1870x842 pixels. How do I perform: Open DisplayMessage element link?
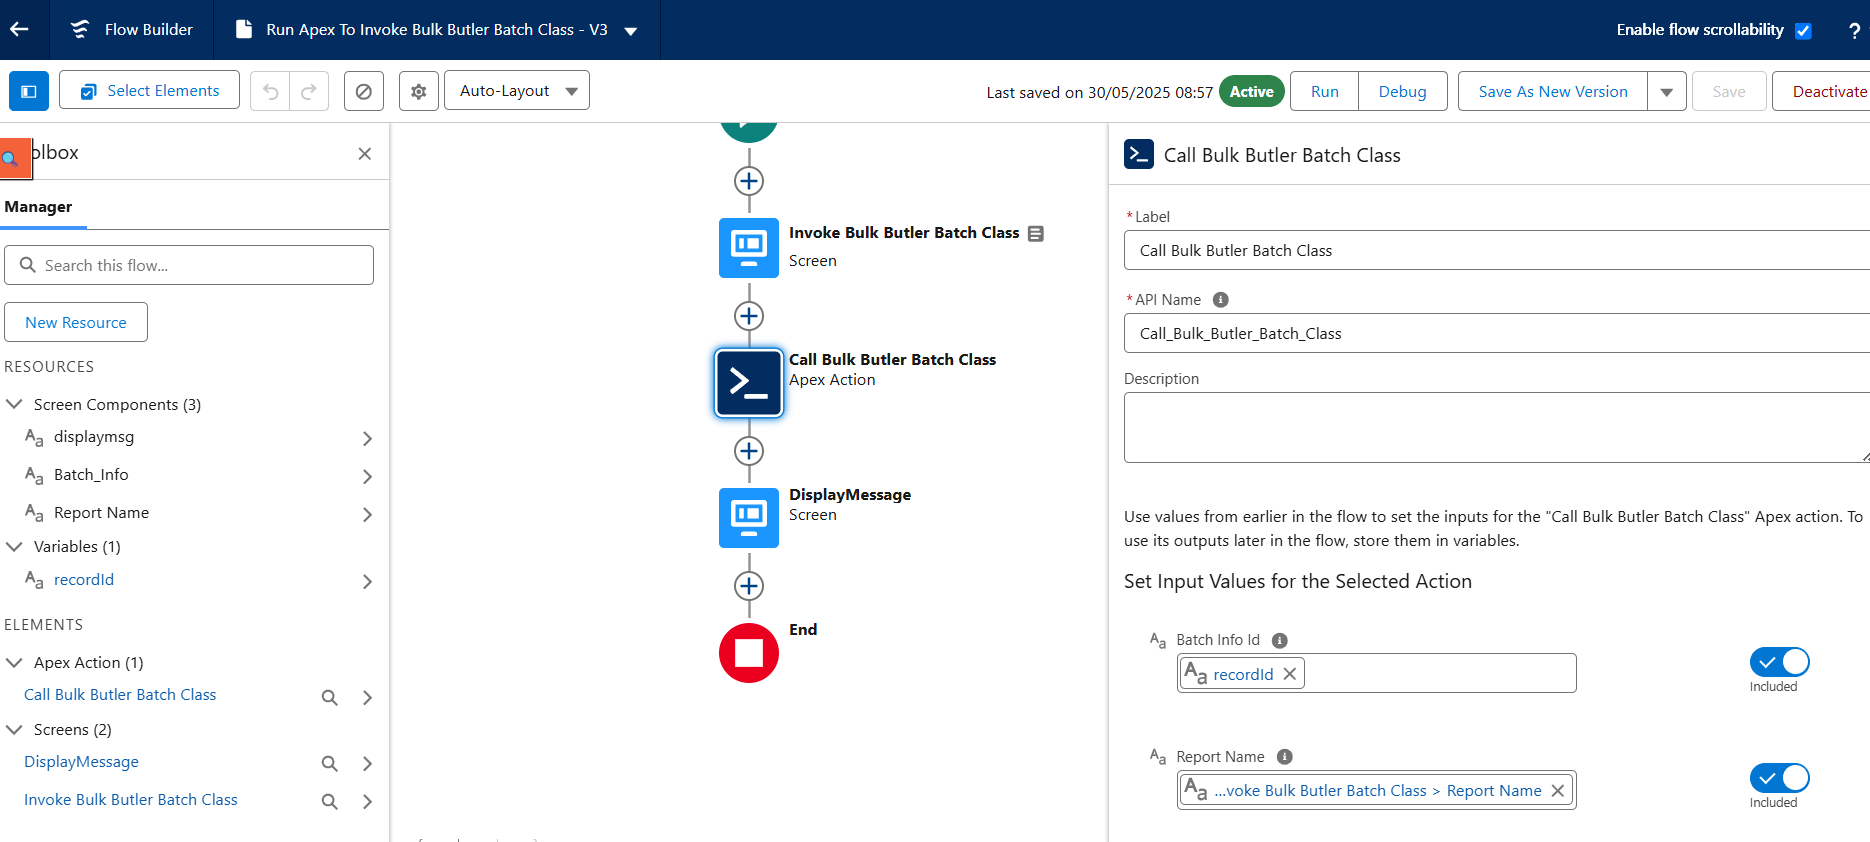click(81, 761)
